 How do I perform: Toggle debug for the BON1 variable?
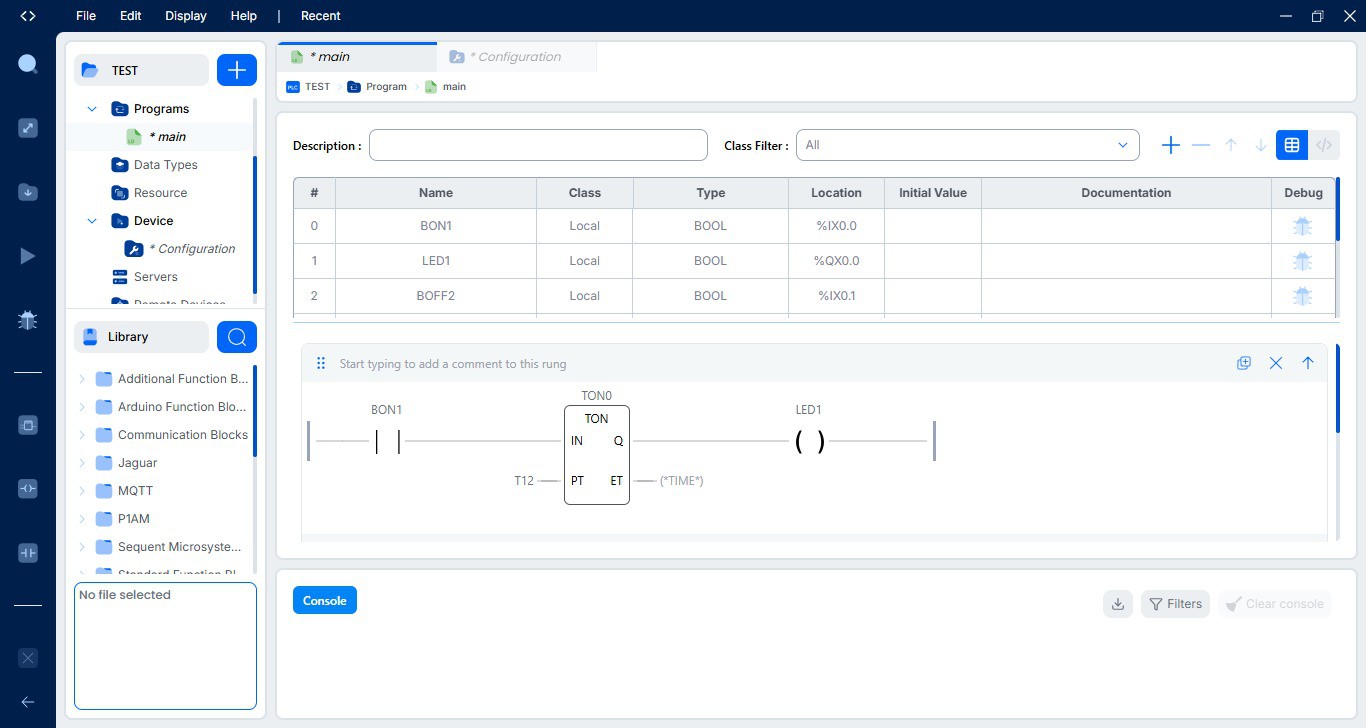tap(1302, 226)
